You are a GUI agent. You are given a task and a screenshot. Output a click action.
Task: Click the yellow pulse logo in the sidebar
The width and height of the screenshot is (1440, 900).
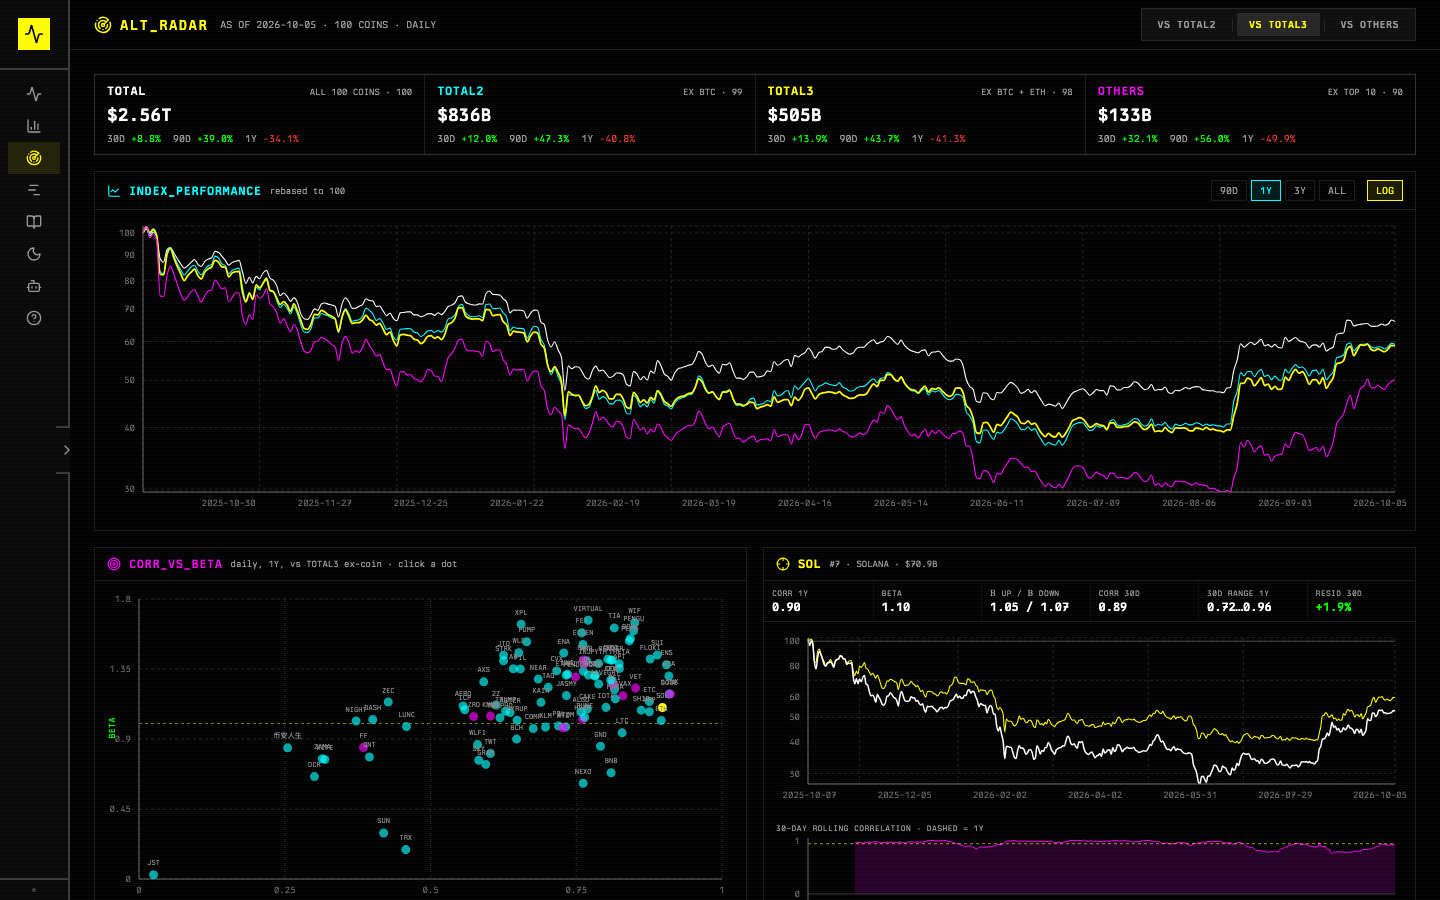pyautogui.click(x=34, y=34)
